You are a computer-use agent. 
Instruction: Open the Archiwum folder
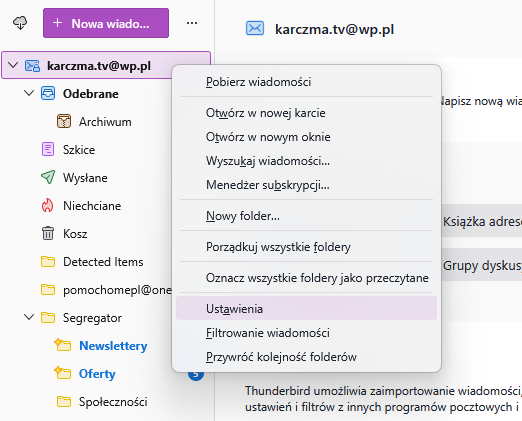click(x=105, y=122)
